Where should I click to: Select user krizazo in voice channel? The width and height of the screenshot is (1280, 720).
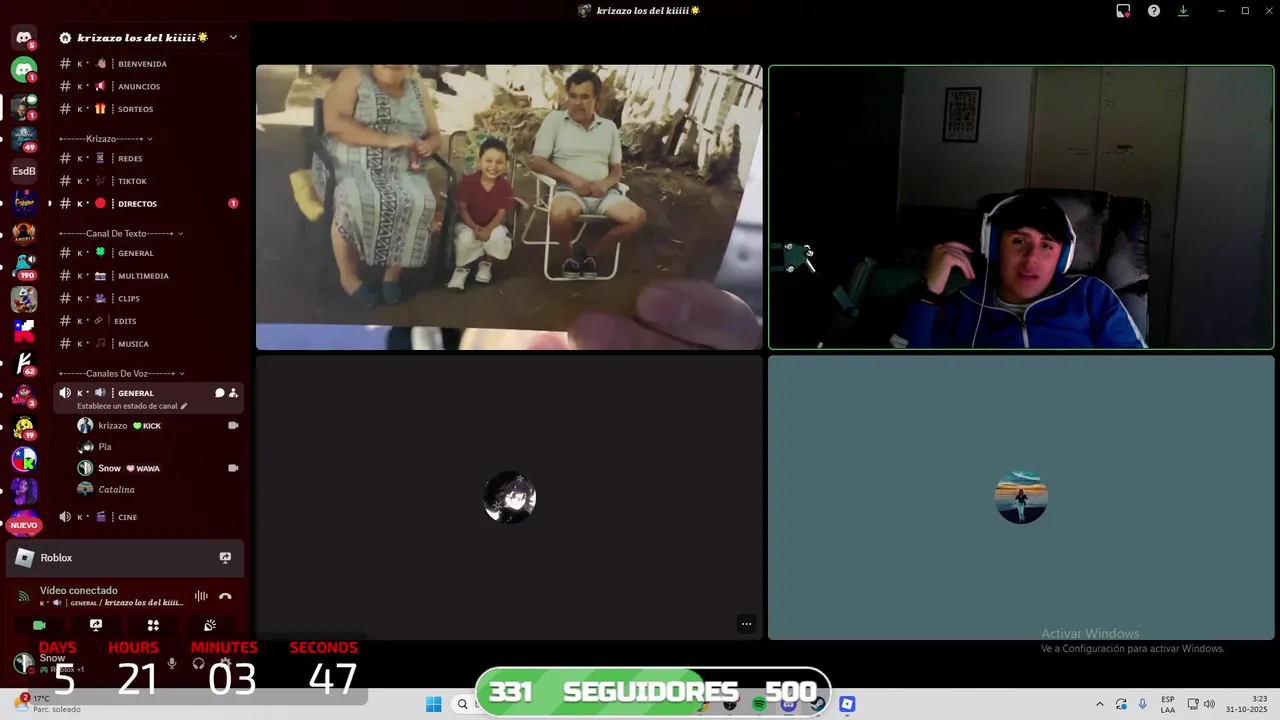point(158,426)
